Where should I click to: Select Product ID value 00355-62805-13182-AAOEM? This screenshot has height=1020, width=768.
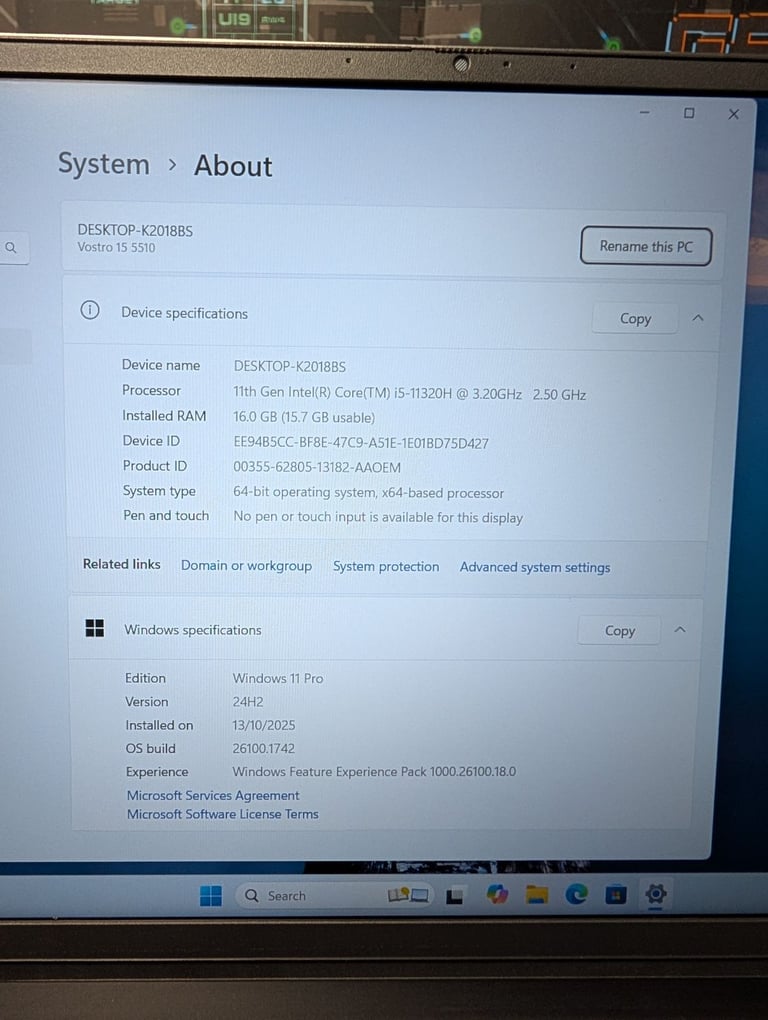317,467
